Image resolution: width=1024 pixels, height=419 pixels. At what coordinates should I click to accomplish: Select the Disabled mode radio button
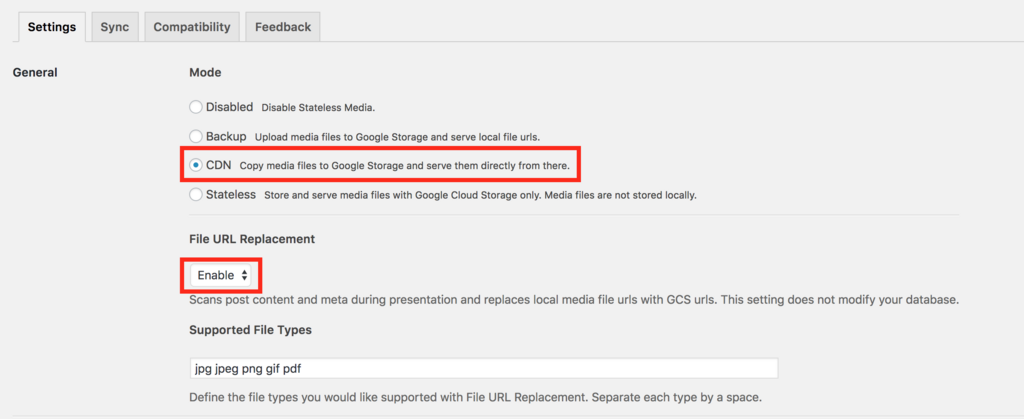(196, 107)
